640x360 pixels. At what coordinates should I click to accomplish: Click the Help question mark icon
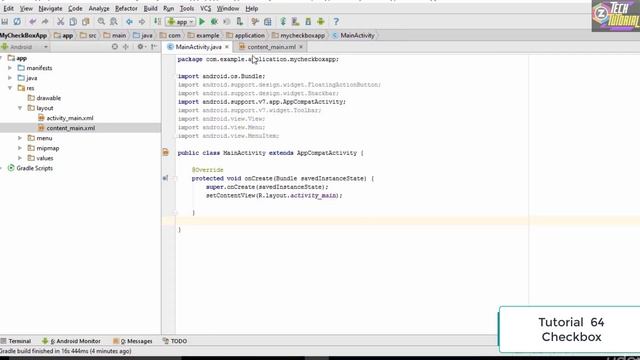point(336,22)
